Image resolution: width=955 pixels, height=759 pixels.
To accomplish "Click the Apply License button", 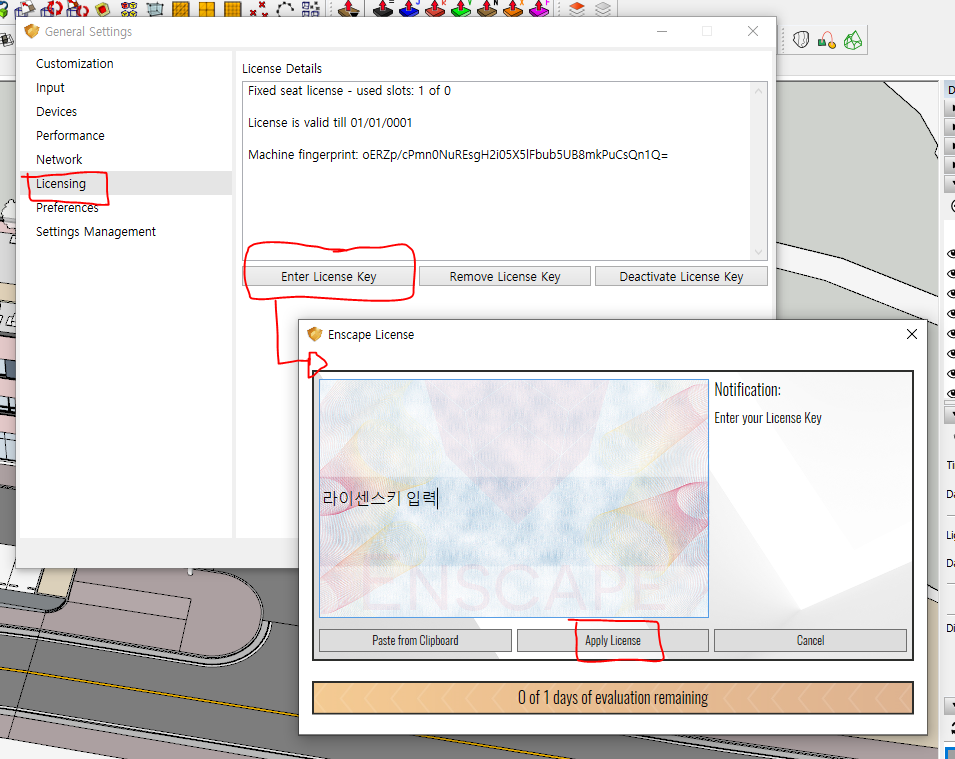I will click(613, 641).
